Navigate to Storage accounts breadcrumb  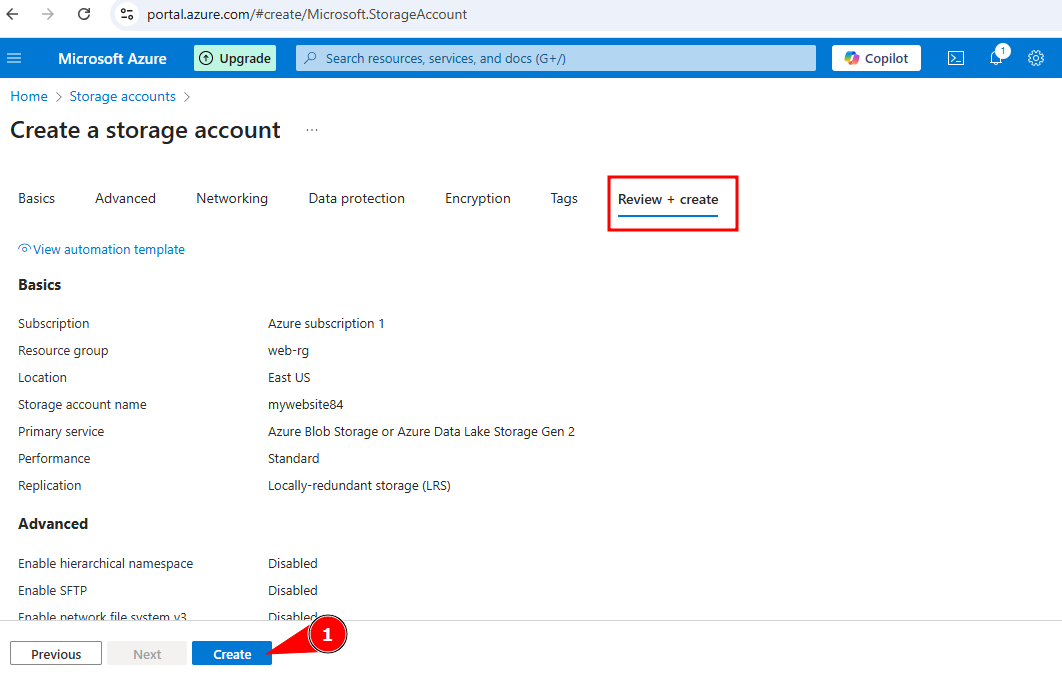pyautogui.click(x=123, y=96)
